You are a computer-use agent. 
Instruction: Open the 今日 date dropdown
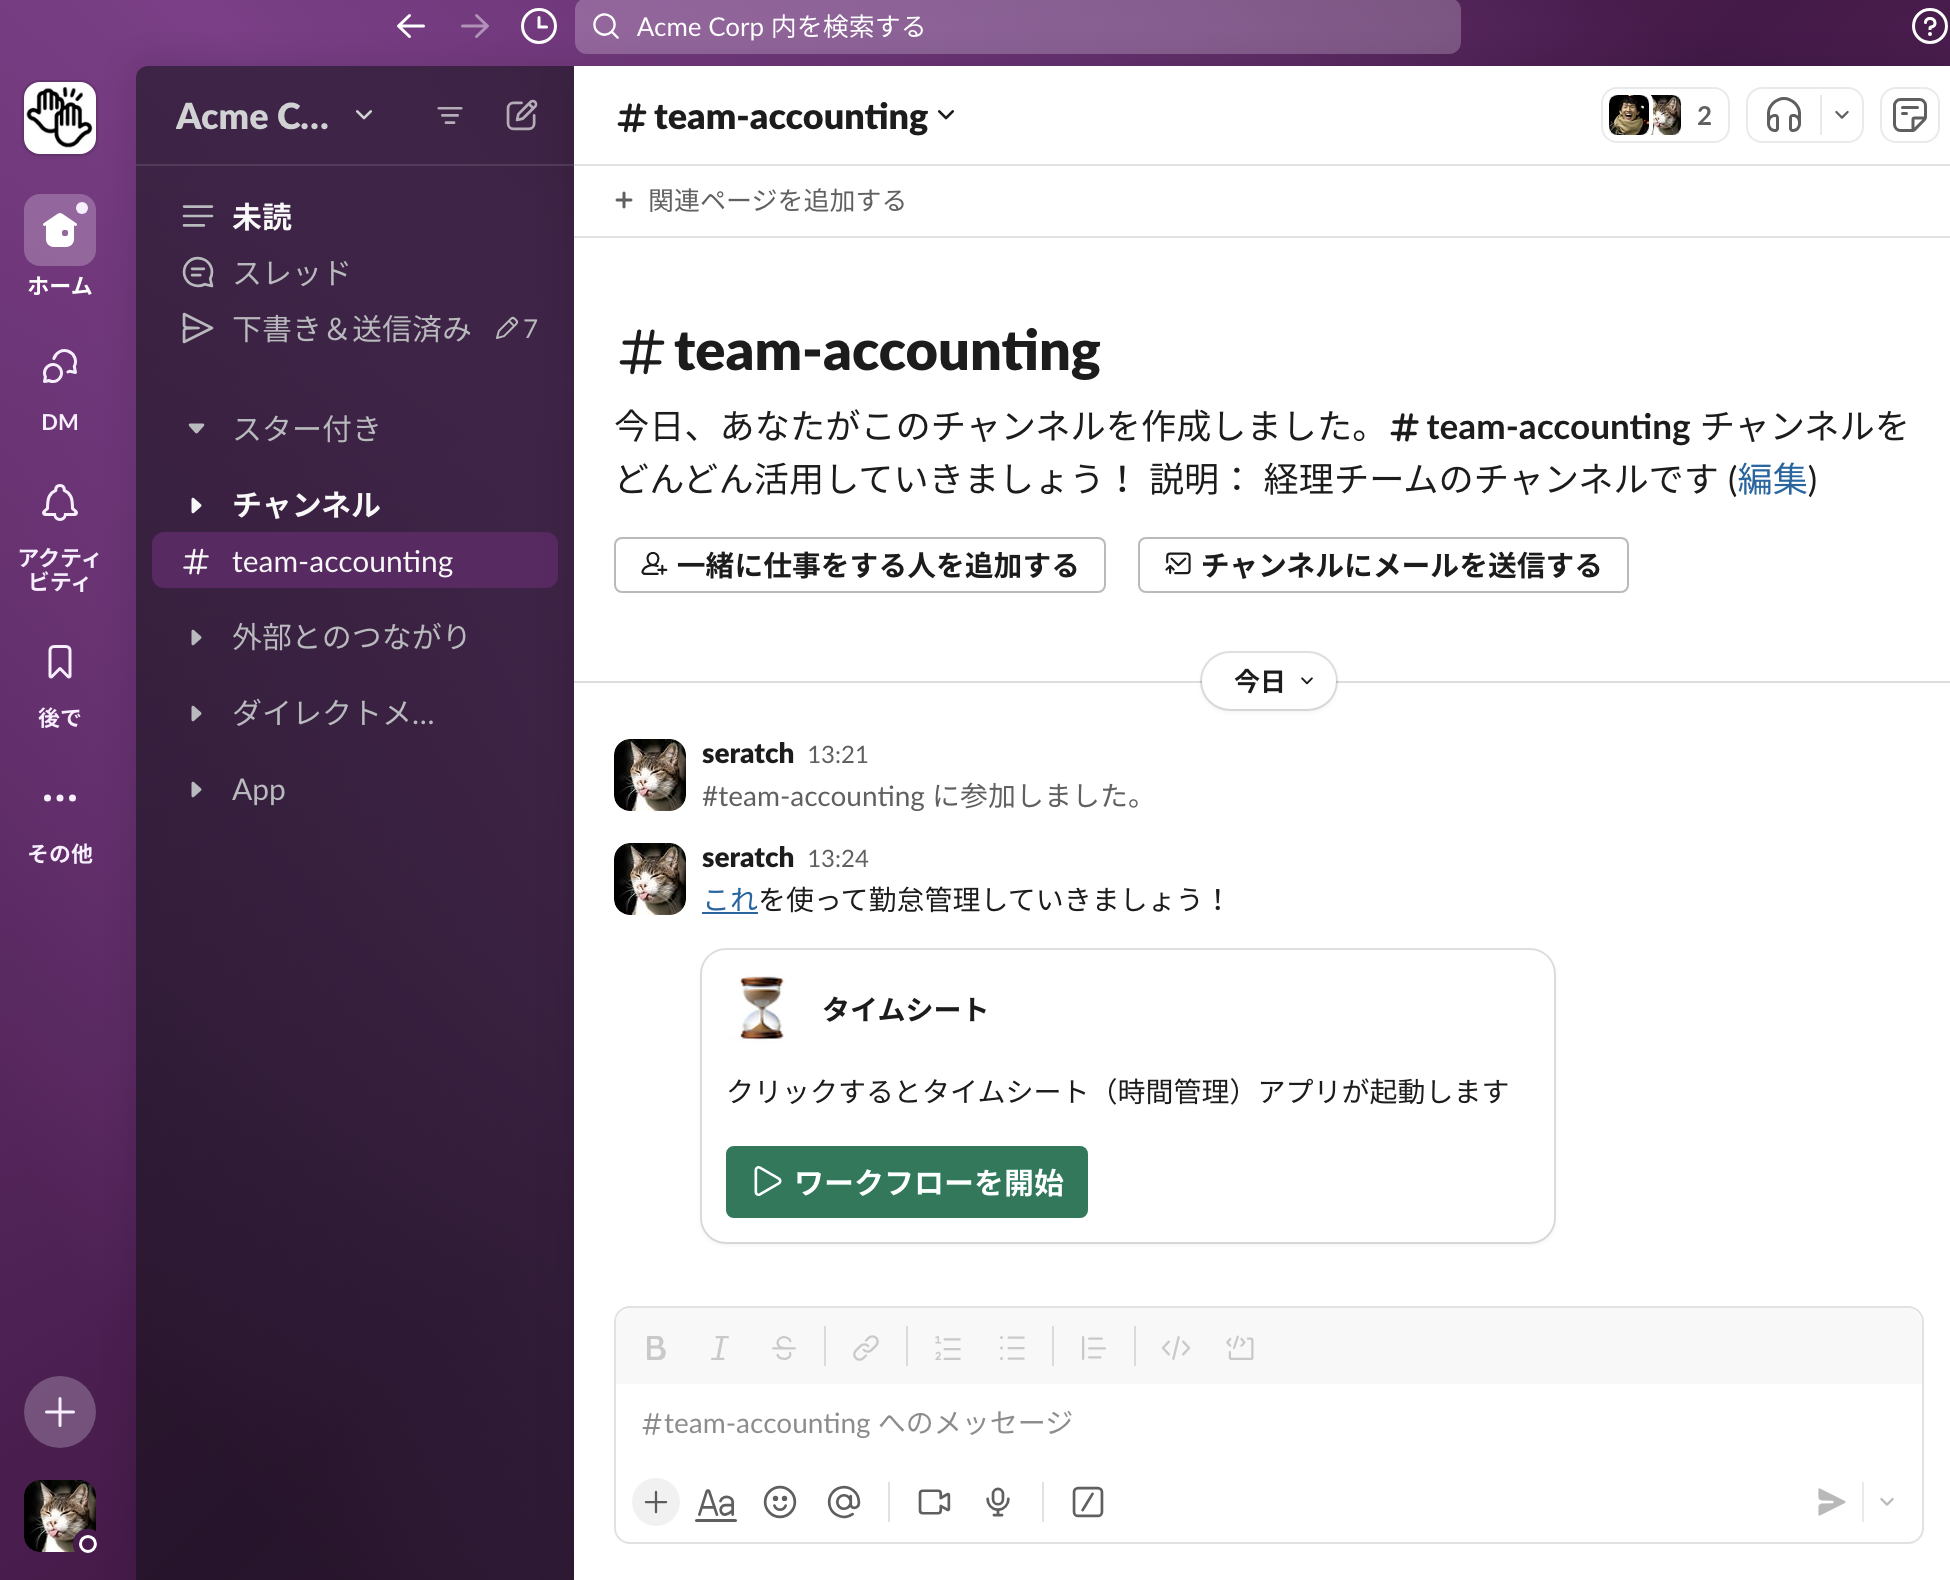tap(1268, 681)
